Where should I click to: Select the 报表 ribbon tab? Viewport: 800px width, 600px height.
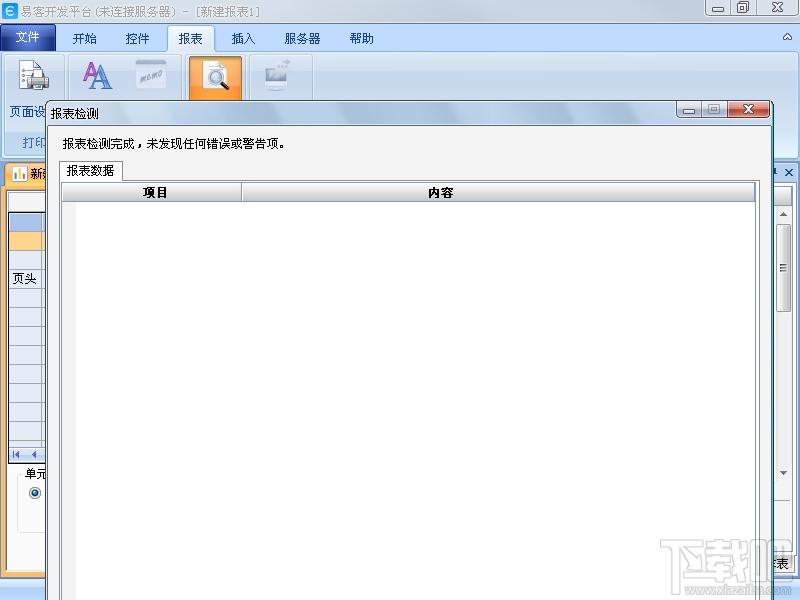[191, 39]
